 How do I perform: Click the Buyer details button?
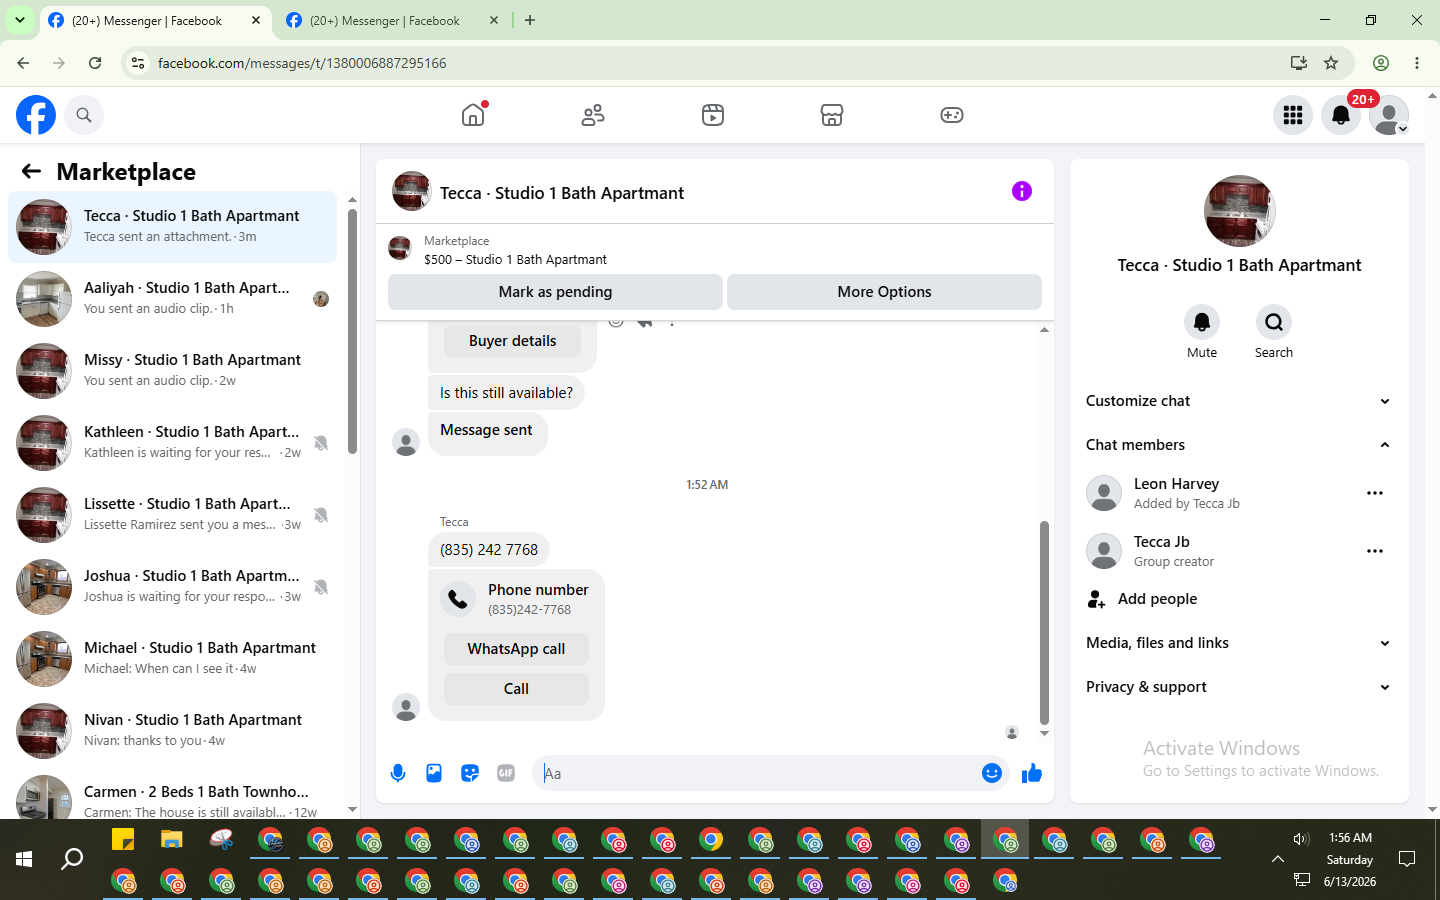point(512,341)
